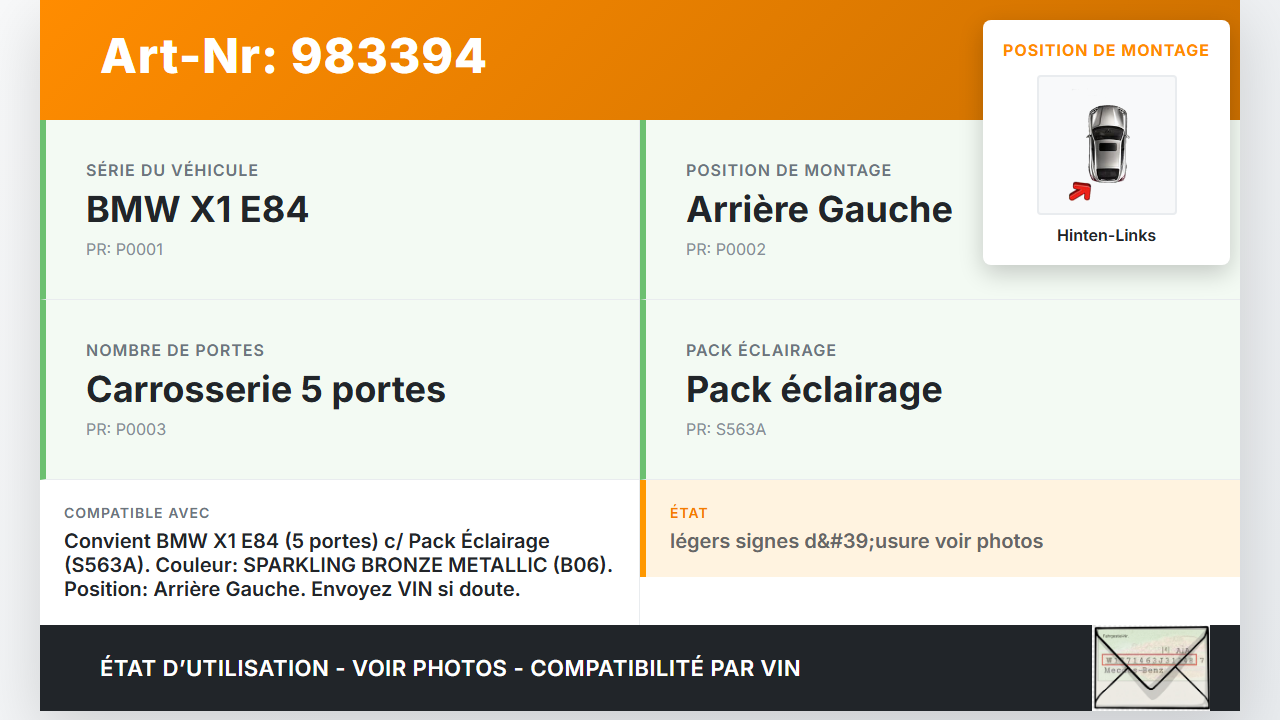Click the compatibility description paragraph
The height and width of the screenshot is (720, 1280).
tap(338, 565)
